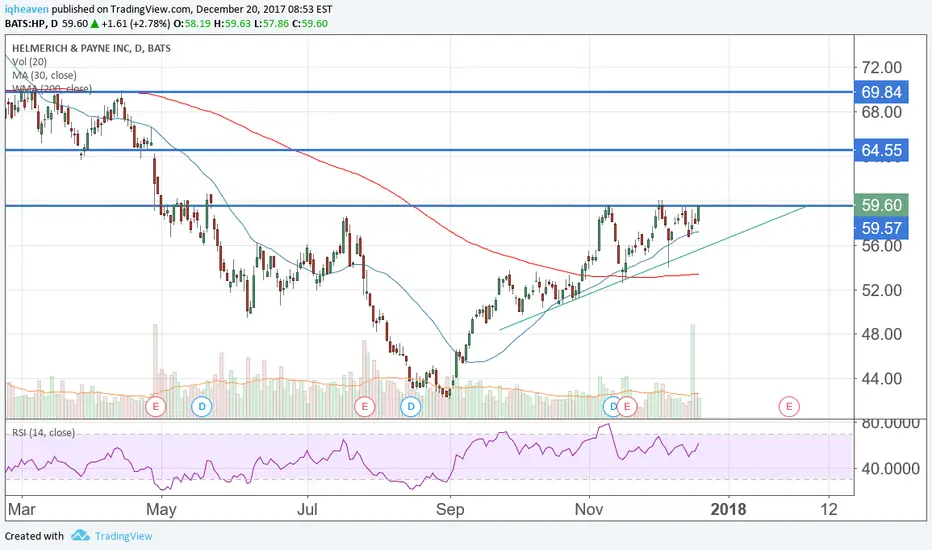Click the 64.55 horizontal line price label
Image resolution: width=932 pixels, height=550 pixels.
pos(881,150)
